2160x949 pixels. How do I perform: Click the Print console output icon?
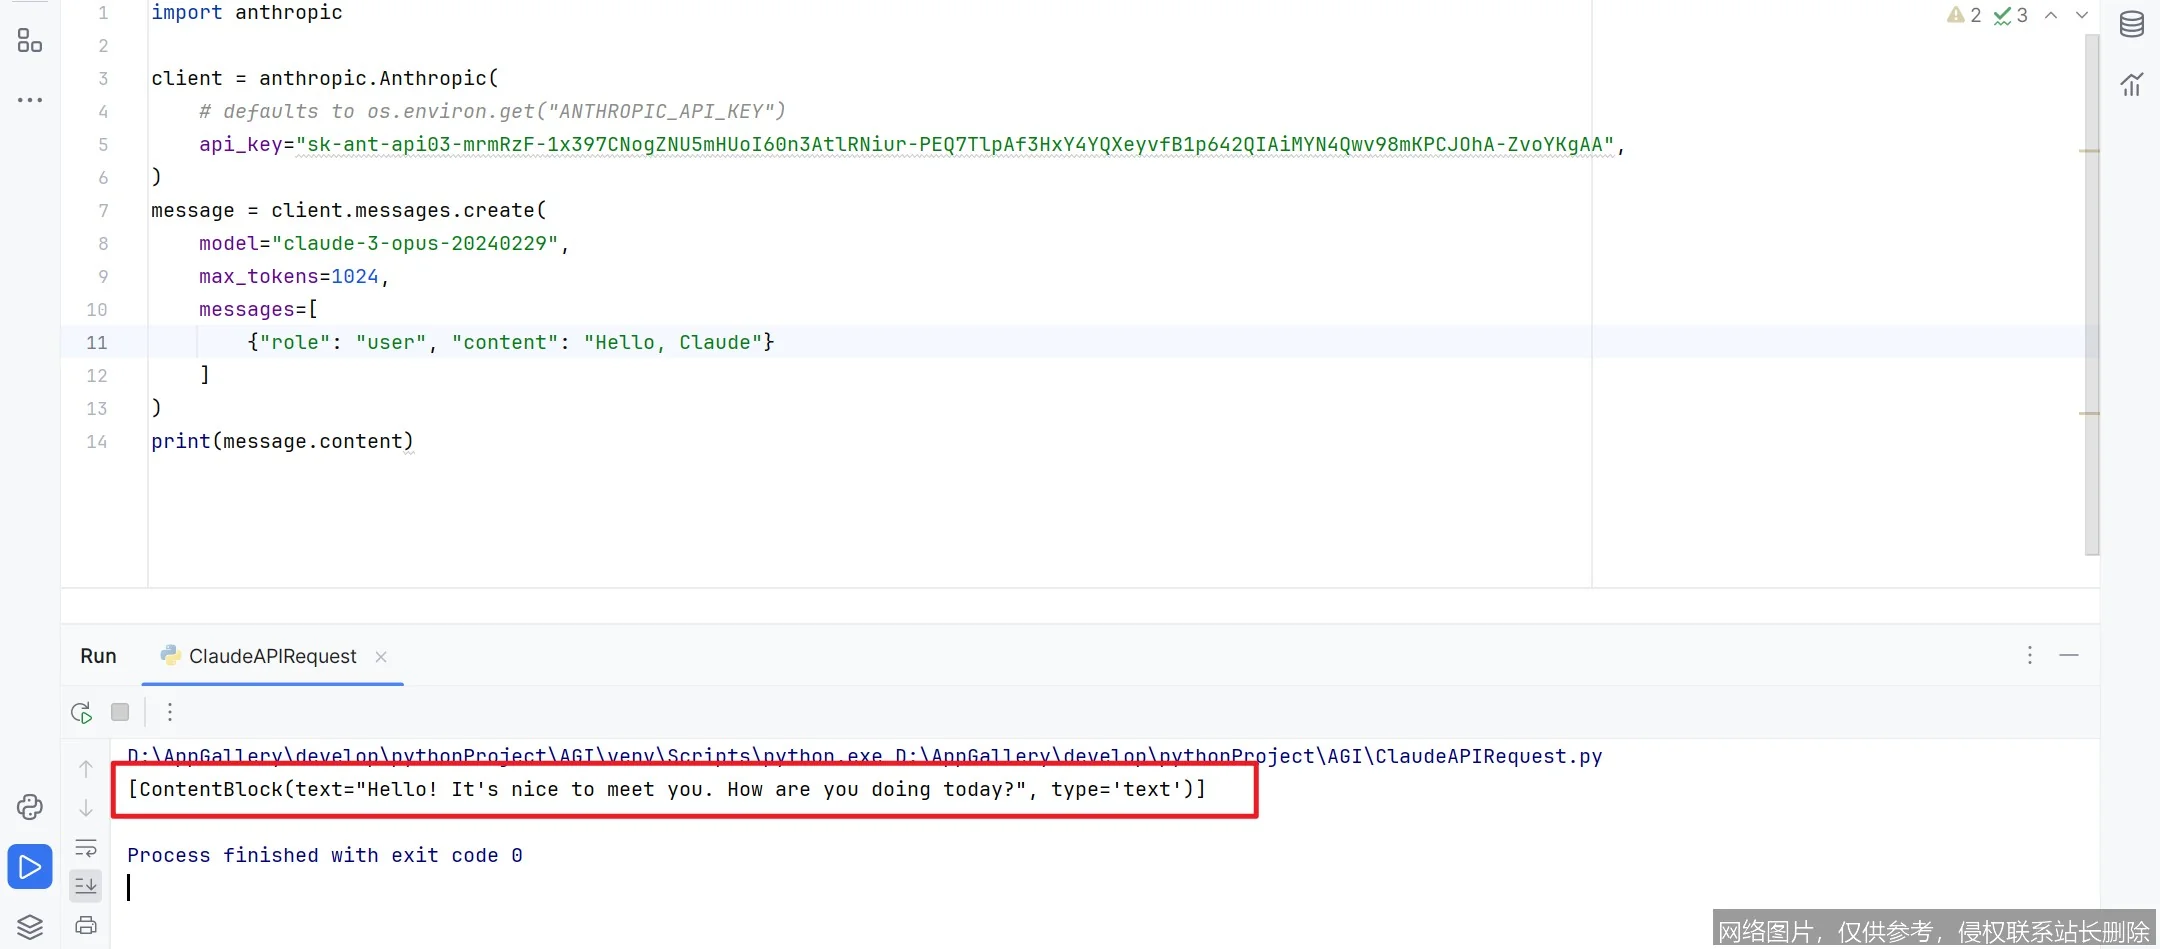tap(86, 925)
